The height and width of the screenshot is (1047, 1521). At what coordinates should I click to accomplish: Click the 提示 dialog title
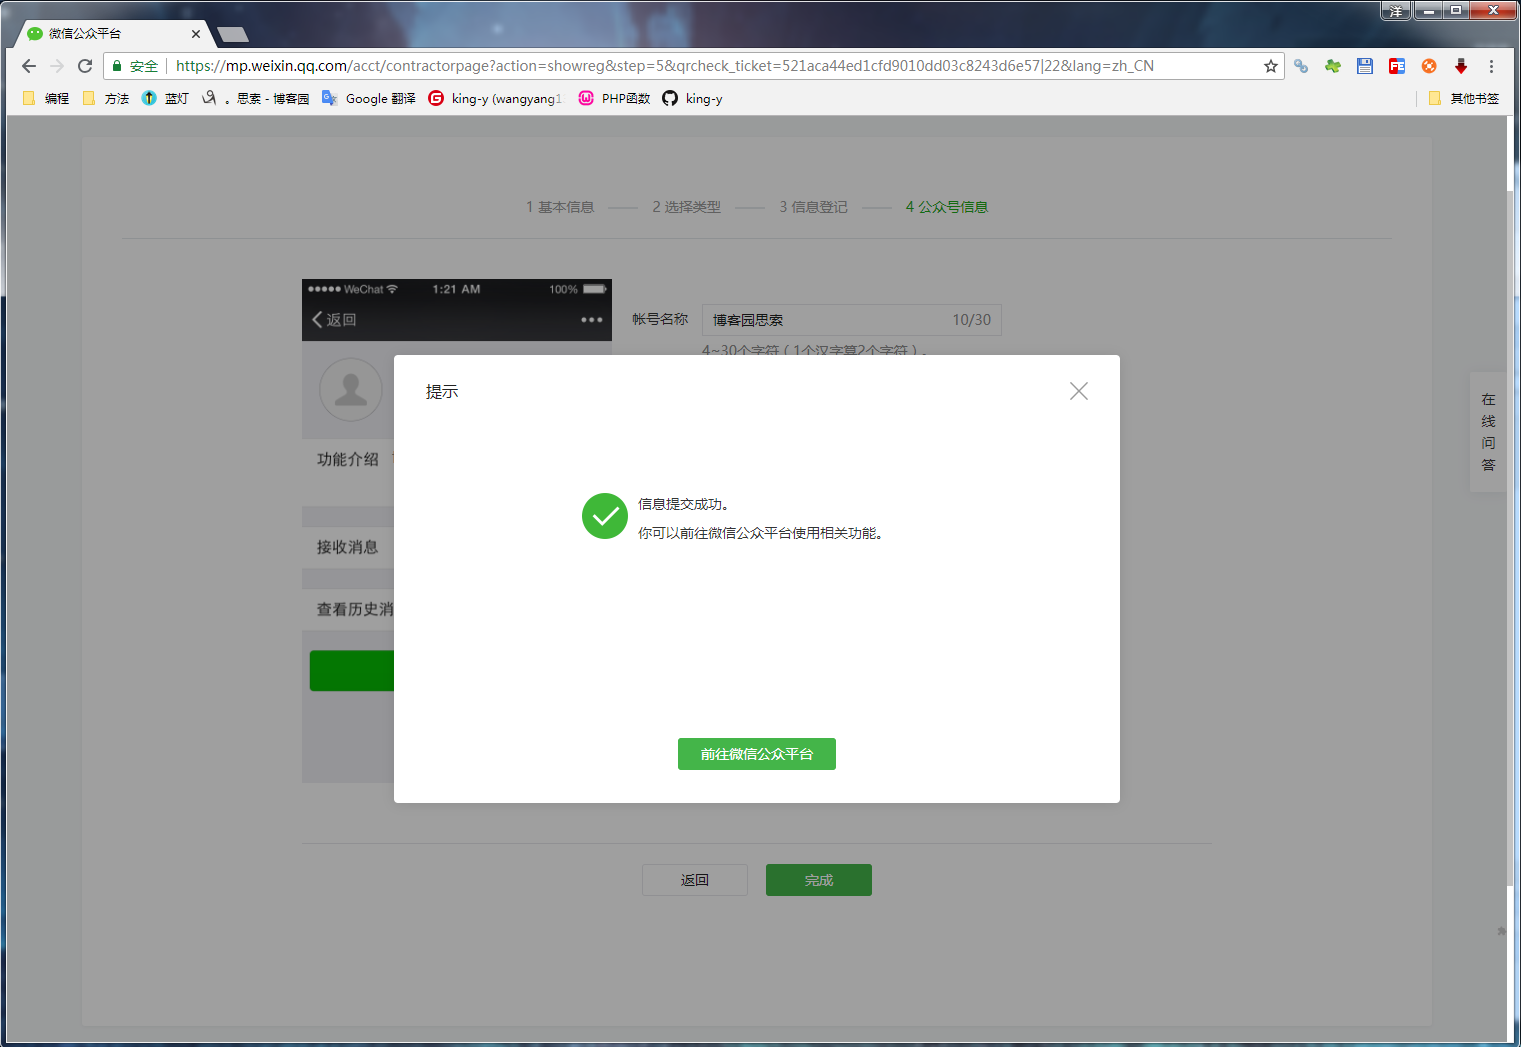pyautogui.click(x=442, y=391)
